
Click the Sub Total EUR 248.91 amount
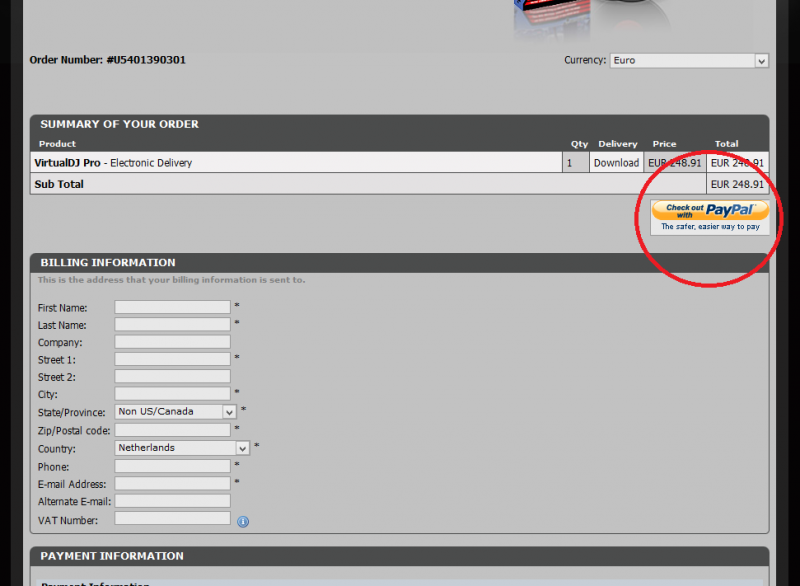737,184
